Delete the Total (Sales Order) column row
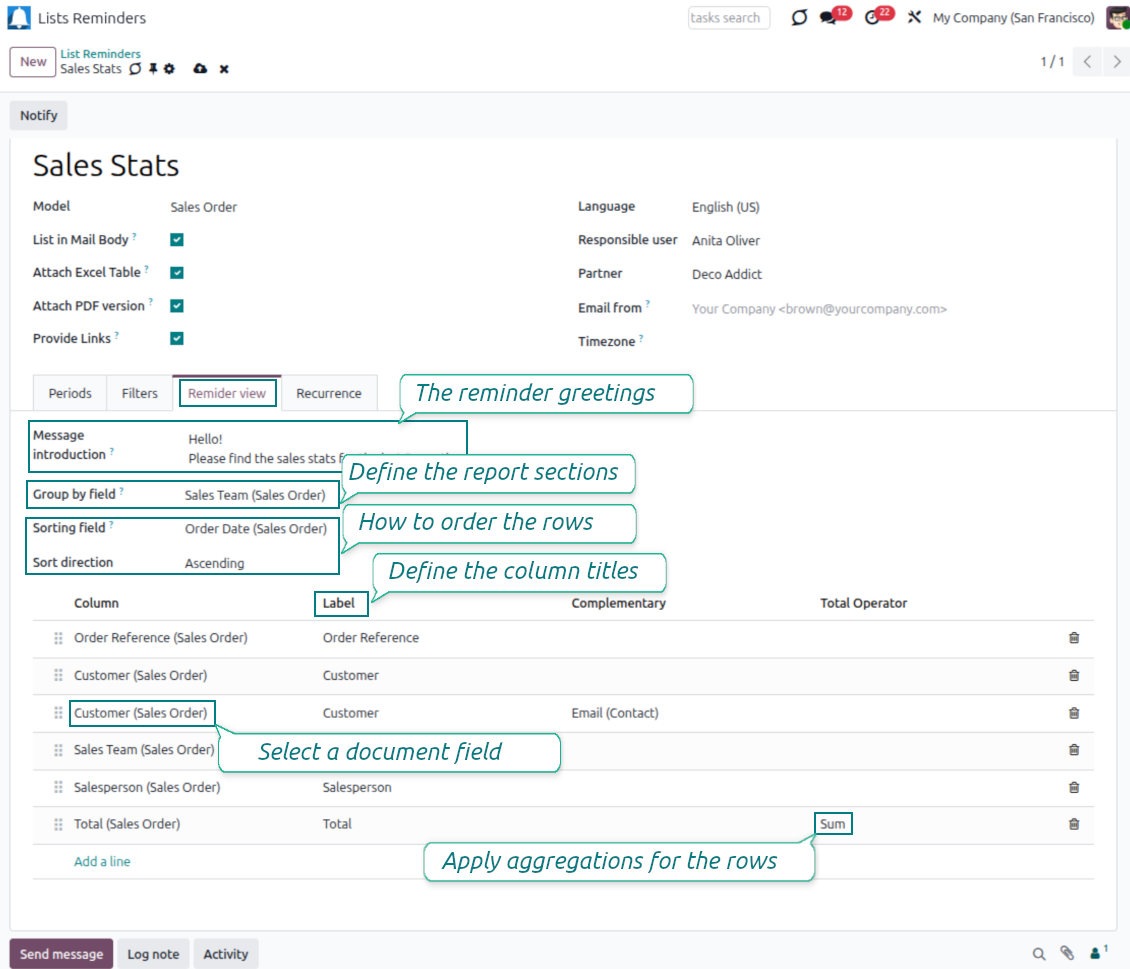This screenshot has height=969, width=1130. point(1074,824)
